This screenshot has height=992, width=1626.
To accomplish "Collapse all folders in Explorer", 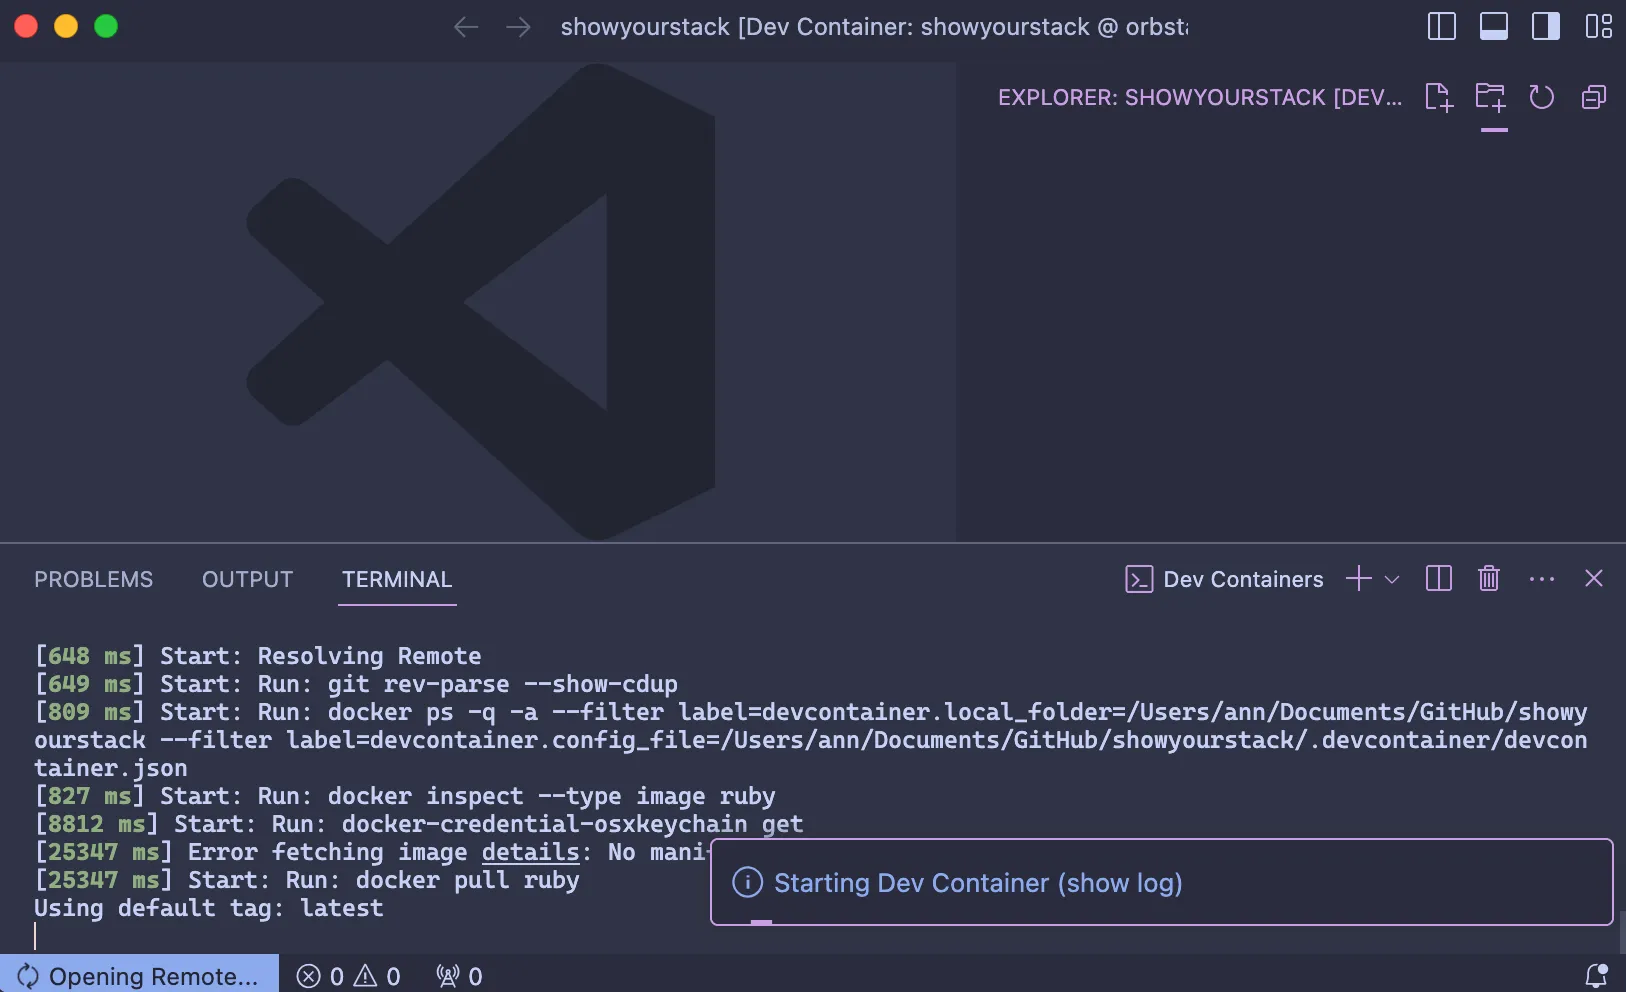I will pyautogui.click(x=1594, y=97).
